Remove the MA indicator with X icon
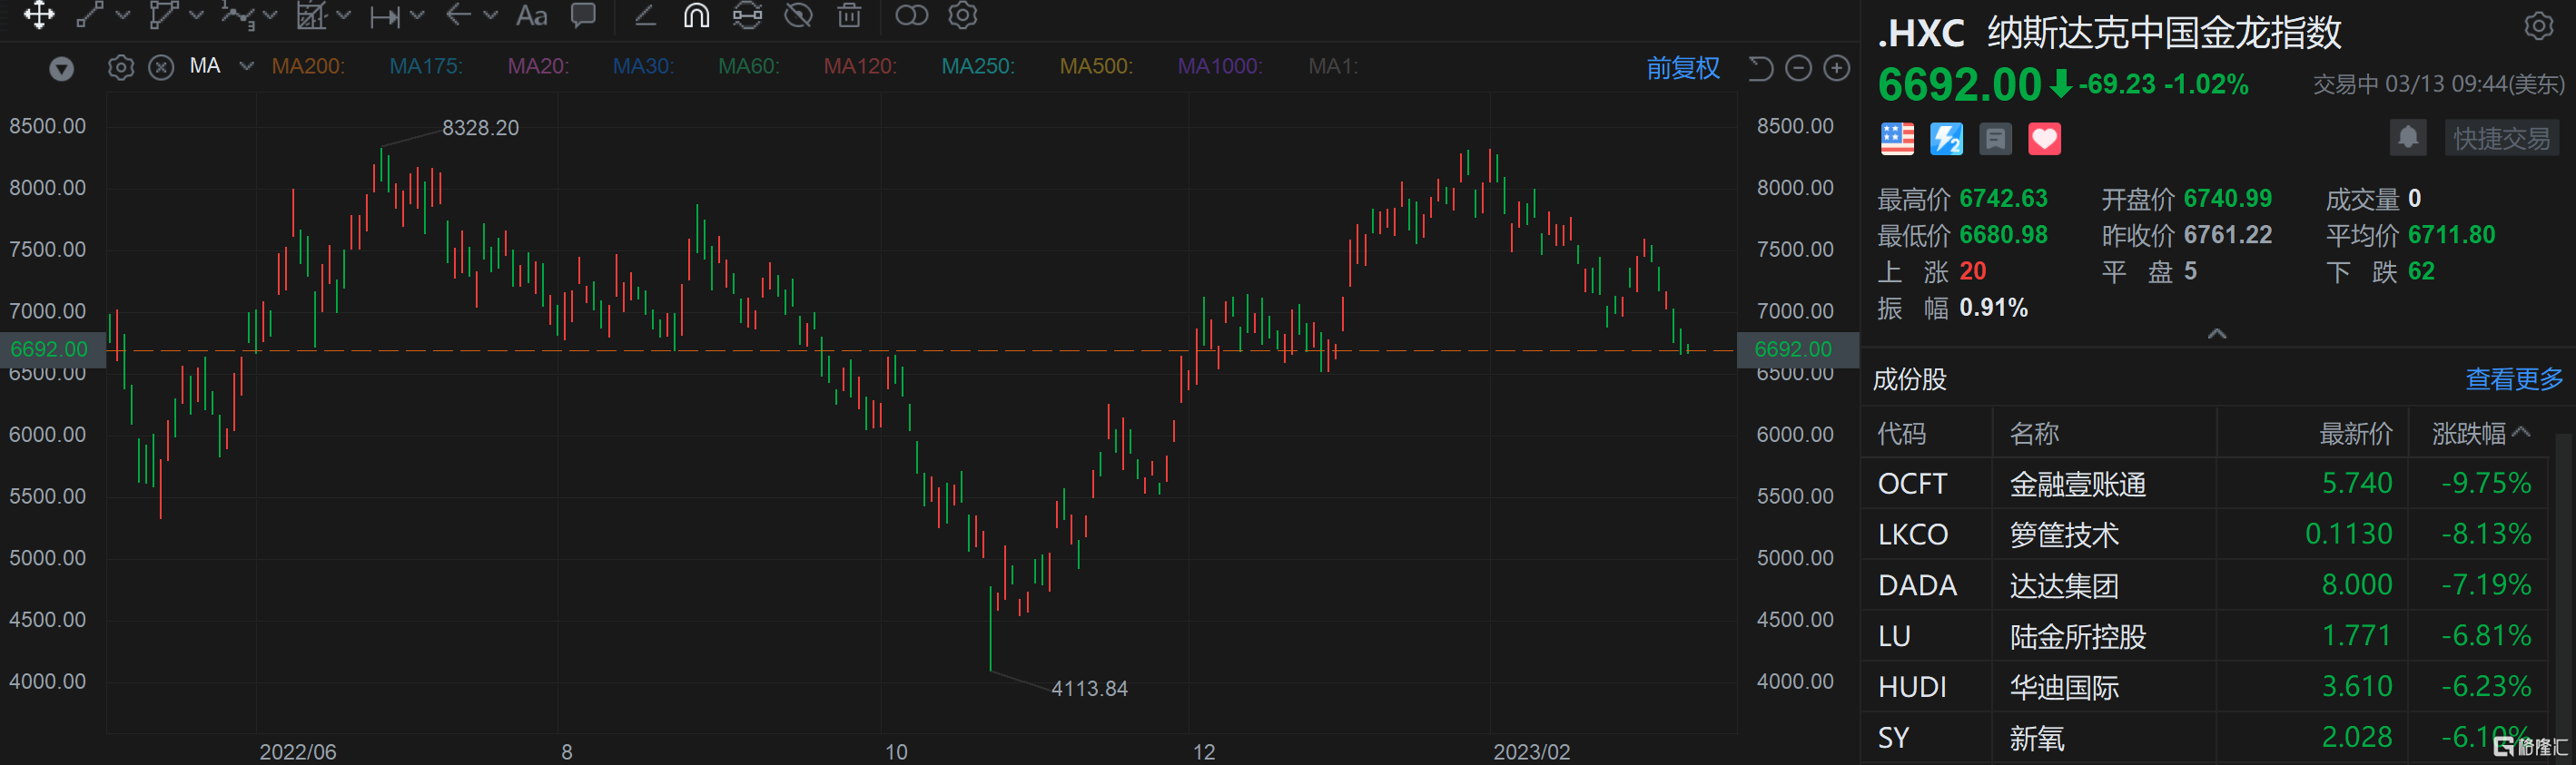2576x765 pixels. [x=161, y=67]
